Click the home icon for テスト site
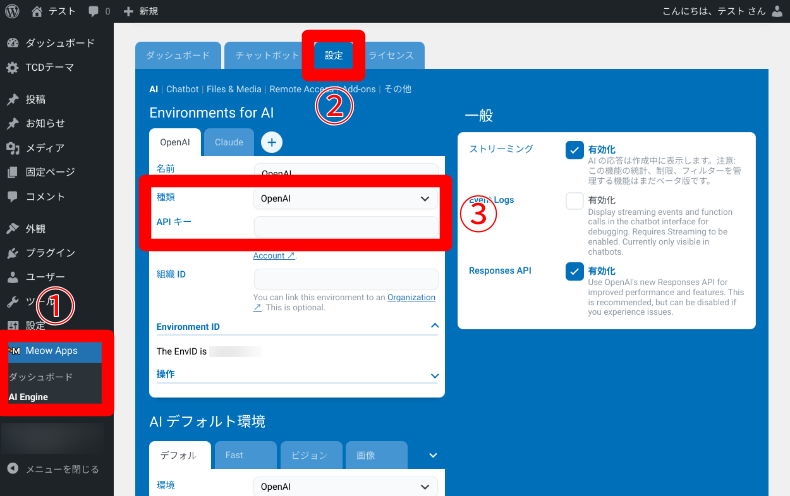 click(x=37, y=11)
